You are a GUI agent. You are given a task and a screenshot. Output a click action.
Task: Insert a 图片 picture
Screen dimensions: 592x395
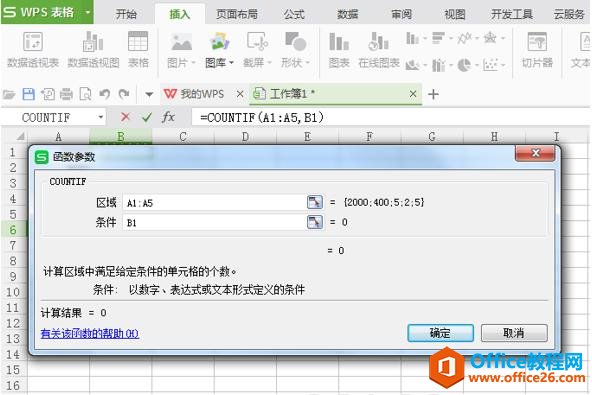(x=180, y=50)
